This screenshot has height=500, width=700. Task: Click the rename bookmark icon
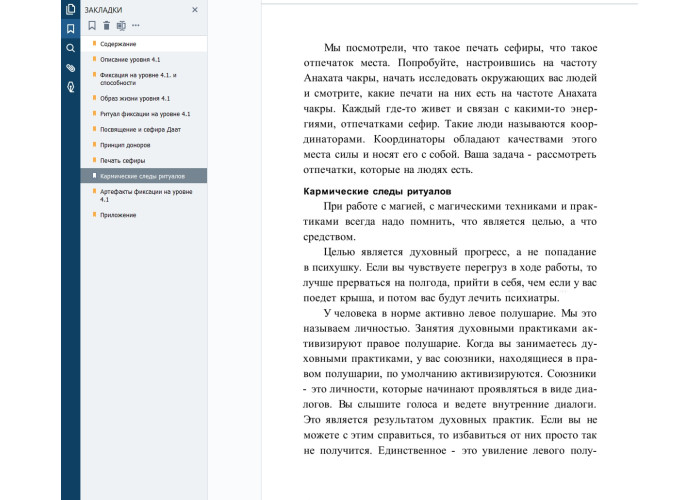tap(120, 25)
